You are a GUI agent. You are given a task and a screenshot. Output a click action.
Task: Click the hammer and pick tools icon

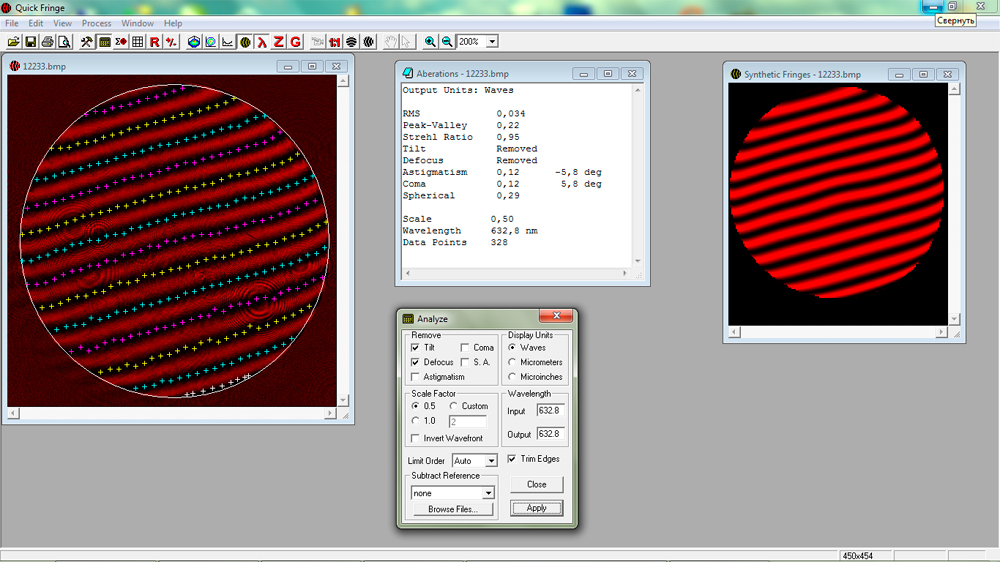(87, 42)
